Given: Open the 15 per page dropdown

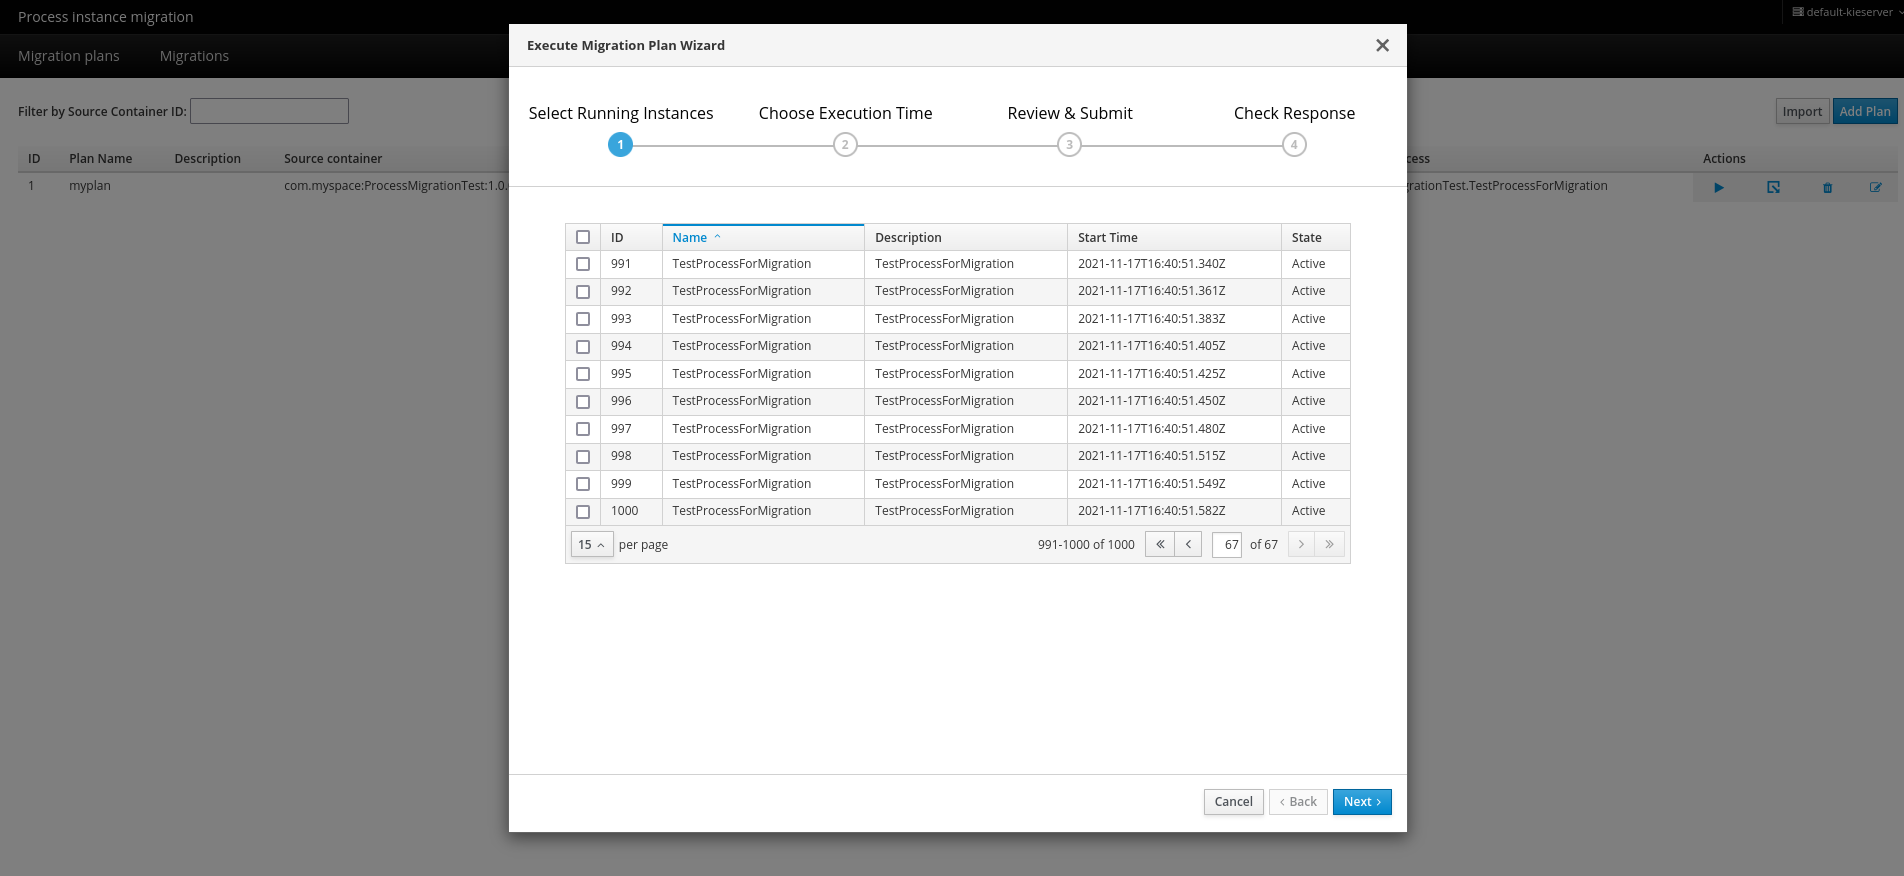Looking at the screenshot, I should point(591,544).
